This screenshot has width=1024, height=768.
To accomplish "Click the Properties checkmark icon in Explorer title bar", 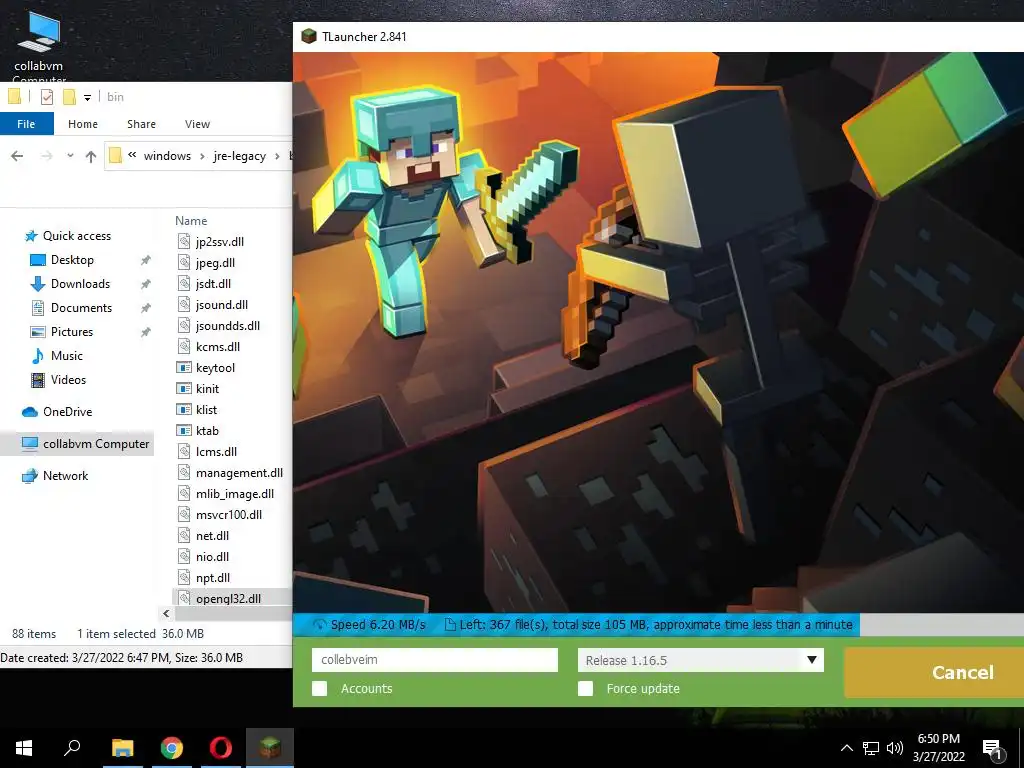I will [x=47, y=97].
